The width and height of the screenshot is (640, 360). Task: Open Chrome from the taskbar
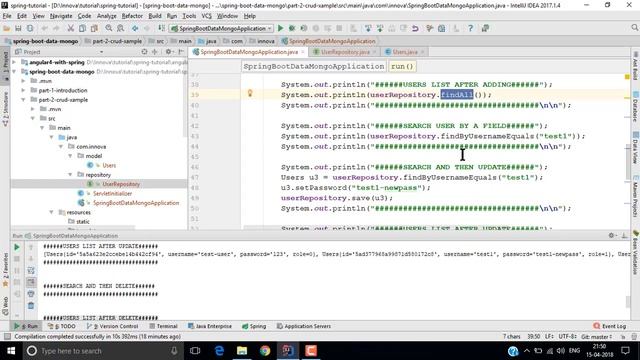point(265,351)
